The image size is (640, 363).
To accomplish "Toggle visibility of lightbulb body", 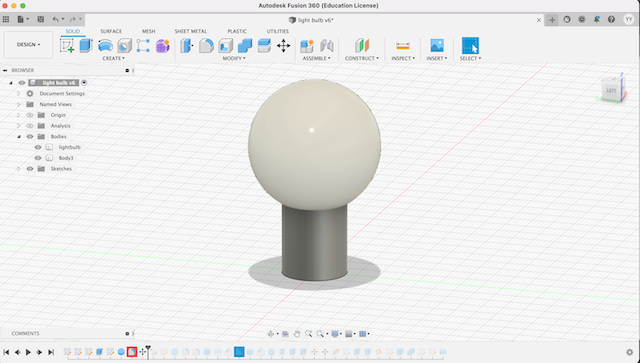I will click(x=38, y=147).
